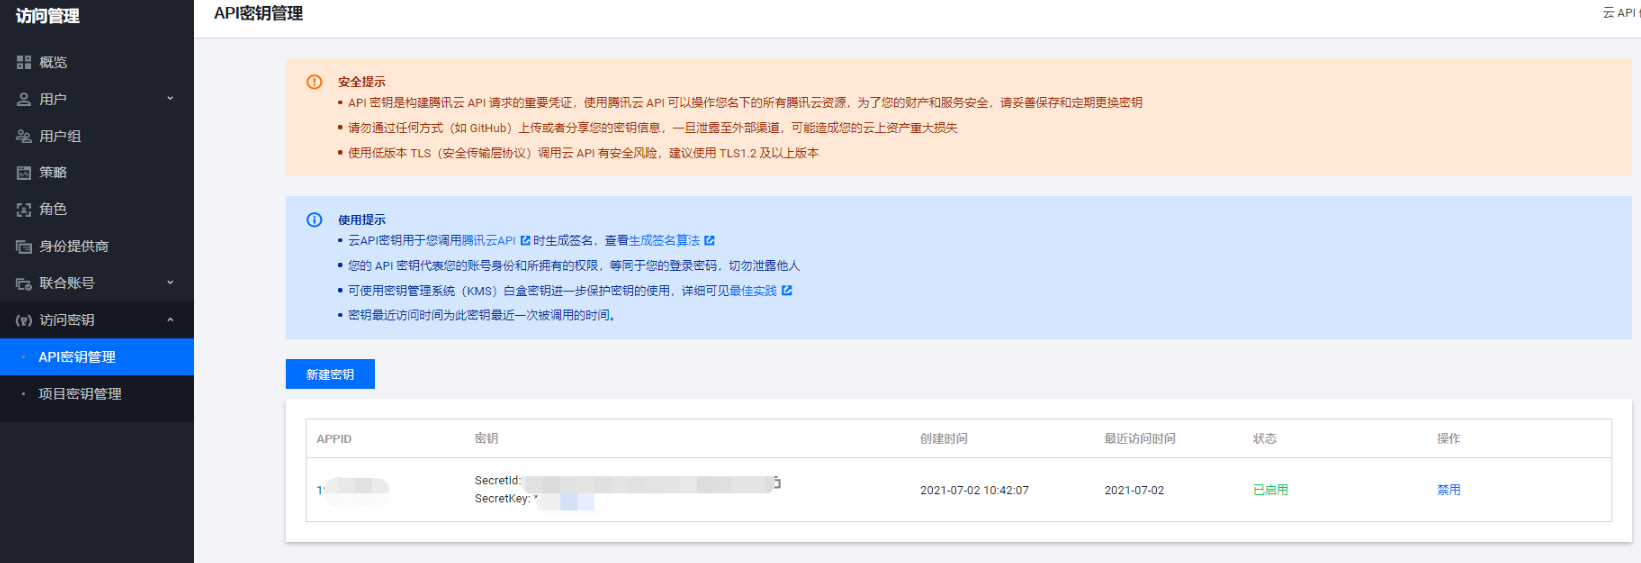1641x563 pixels.
Task: Click the 新建密钥 button
Action: (330, 374)
